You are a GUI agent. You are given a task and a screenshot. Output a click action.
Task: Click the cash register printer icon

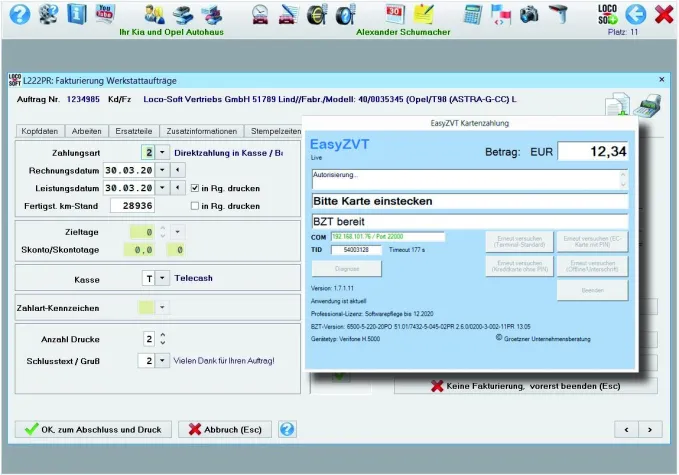648,104
